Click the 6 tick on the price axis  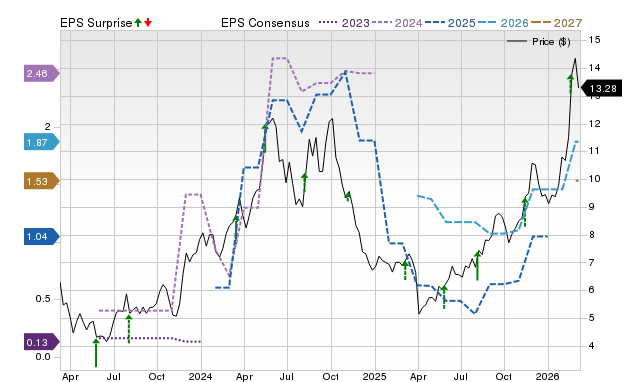(x=591, y=290)
